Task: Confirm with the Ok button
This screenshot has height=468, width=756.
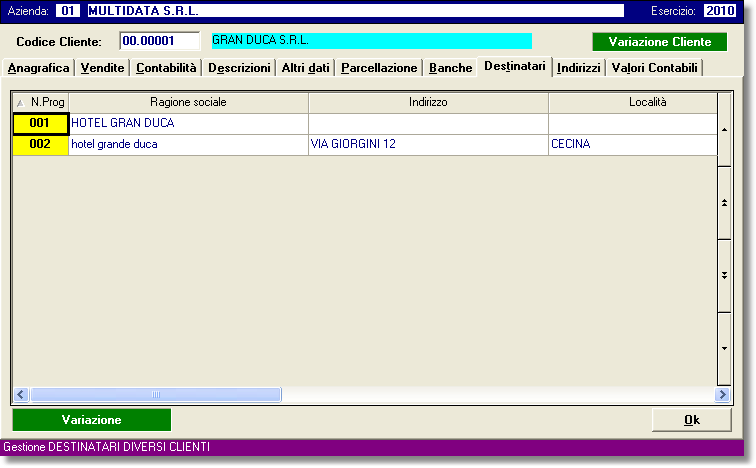Action: 692,420
